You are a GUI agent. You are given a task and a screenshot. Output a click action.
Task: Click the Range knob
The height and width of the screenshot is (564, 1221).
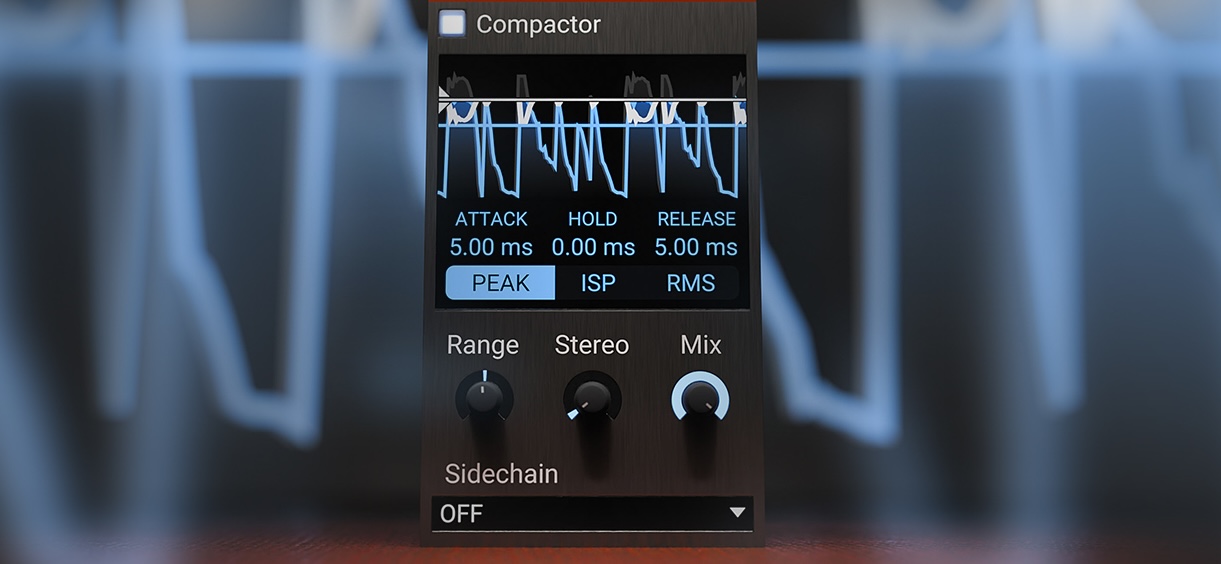484,398
